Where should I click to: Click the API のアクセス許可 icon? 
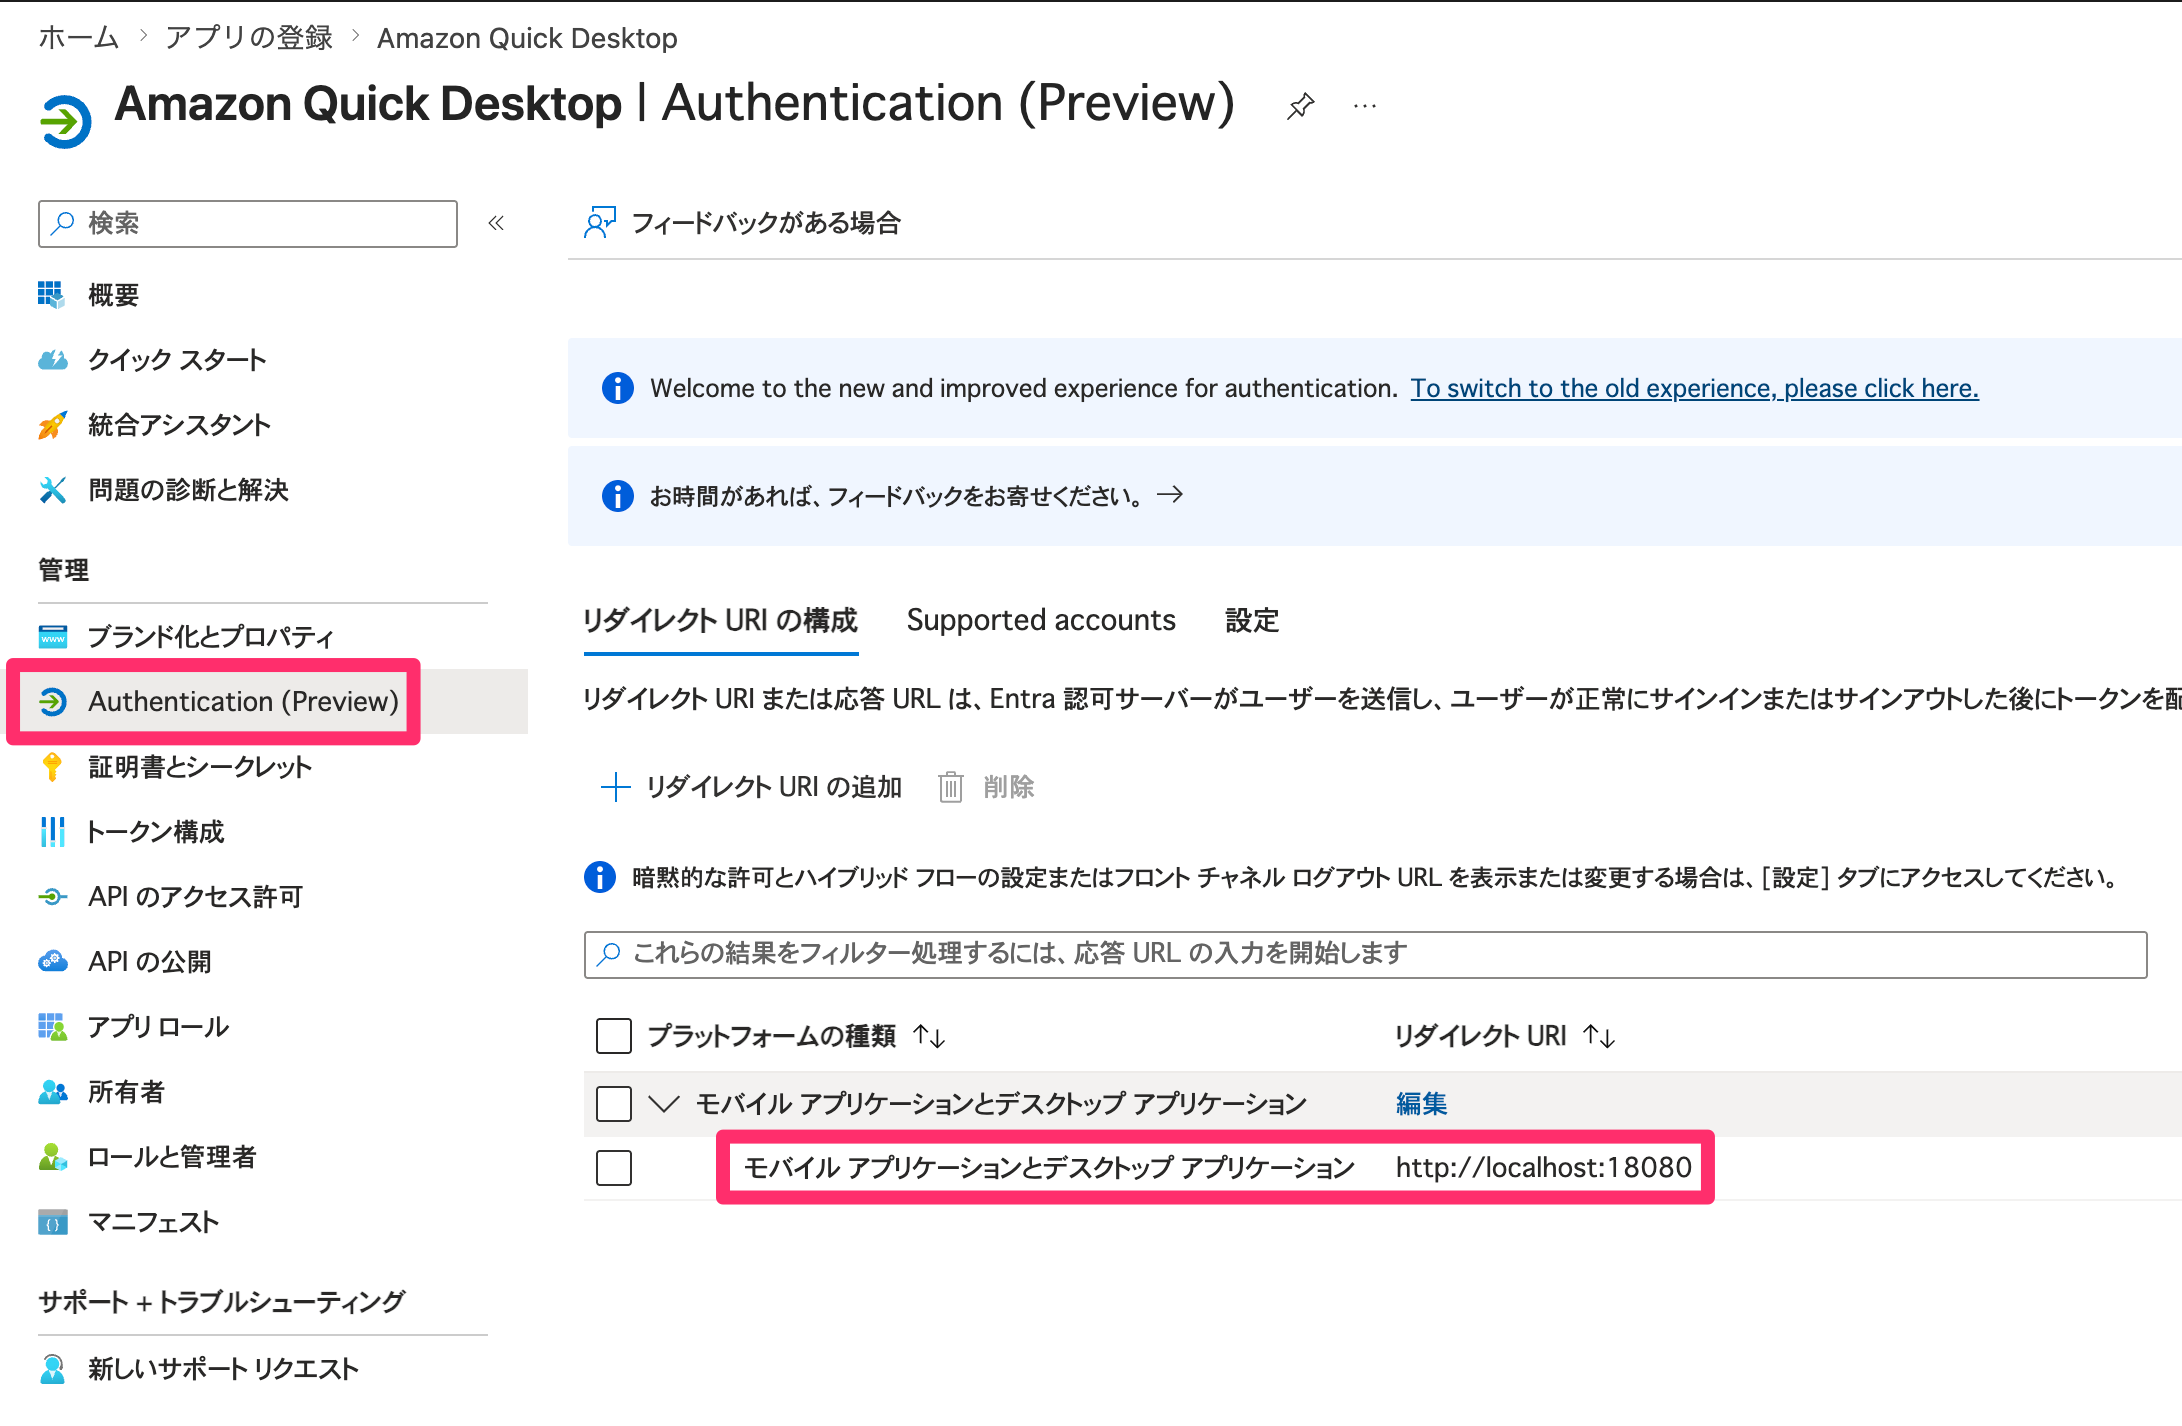coord(52,897)
